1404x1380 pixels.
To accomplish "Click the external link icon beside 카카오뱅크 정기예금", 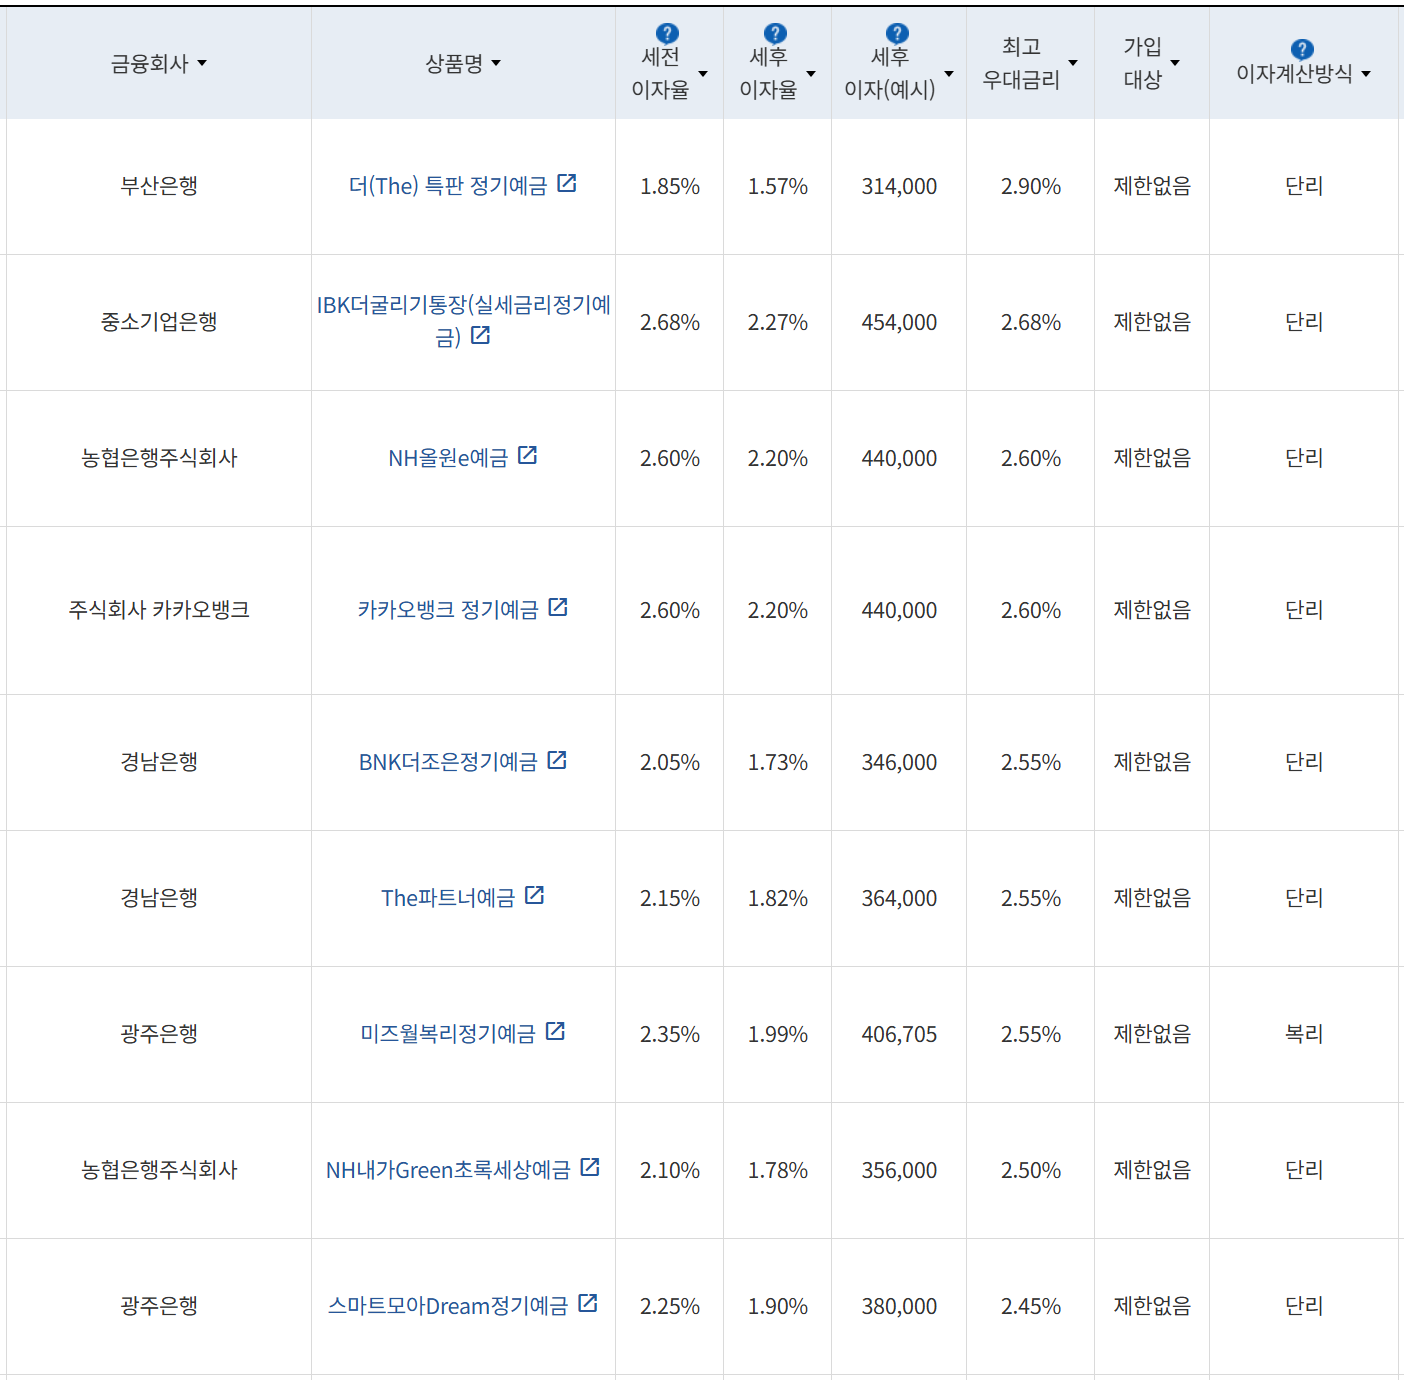I will (559, 607).
